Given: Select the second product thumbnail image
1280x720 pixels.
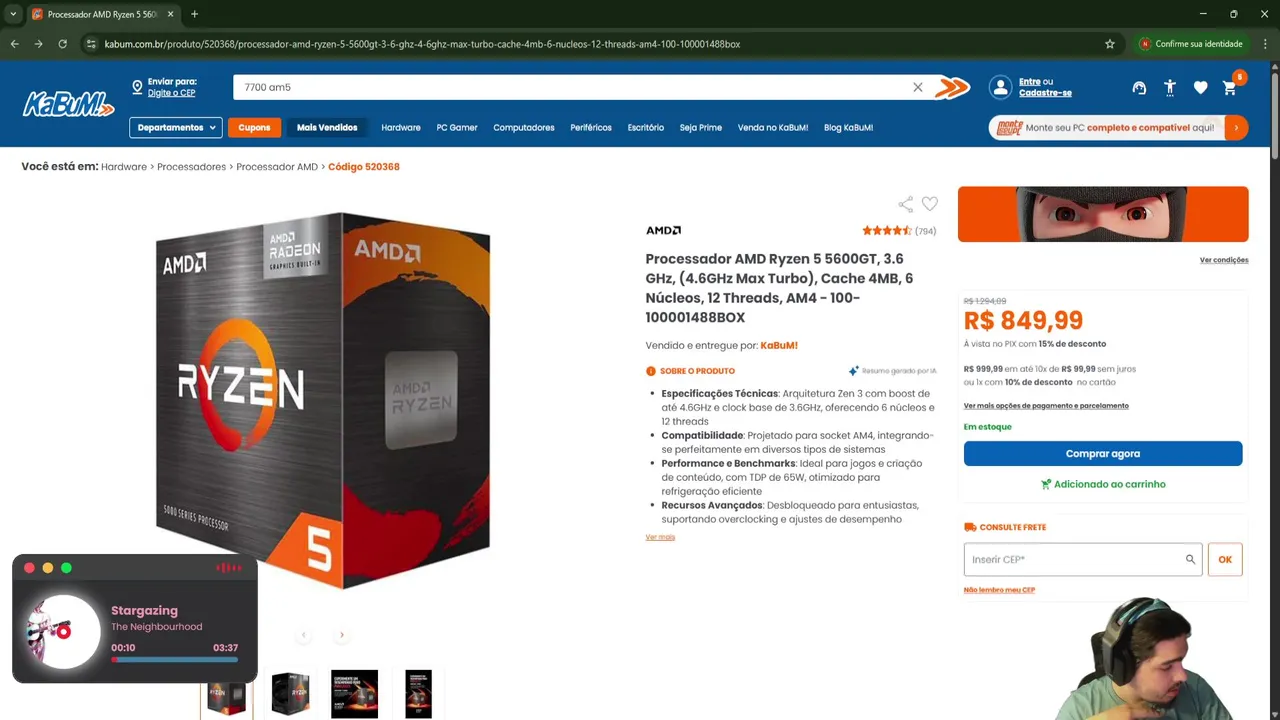Looking at the screenshot, I should coord(291,694).
